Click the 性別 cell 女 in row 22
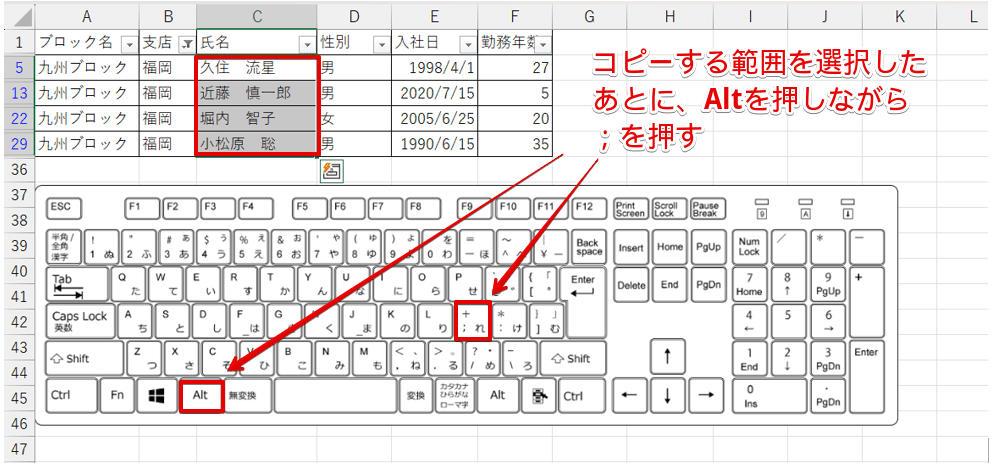Viewport: 991px width, 468px height. [x=355, y=118]
